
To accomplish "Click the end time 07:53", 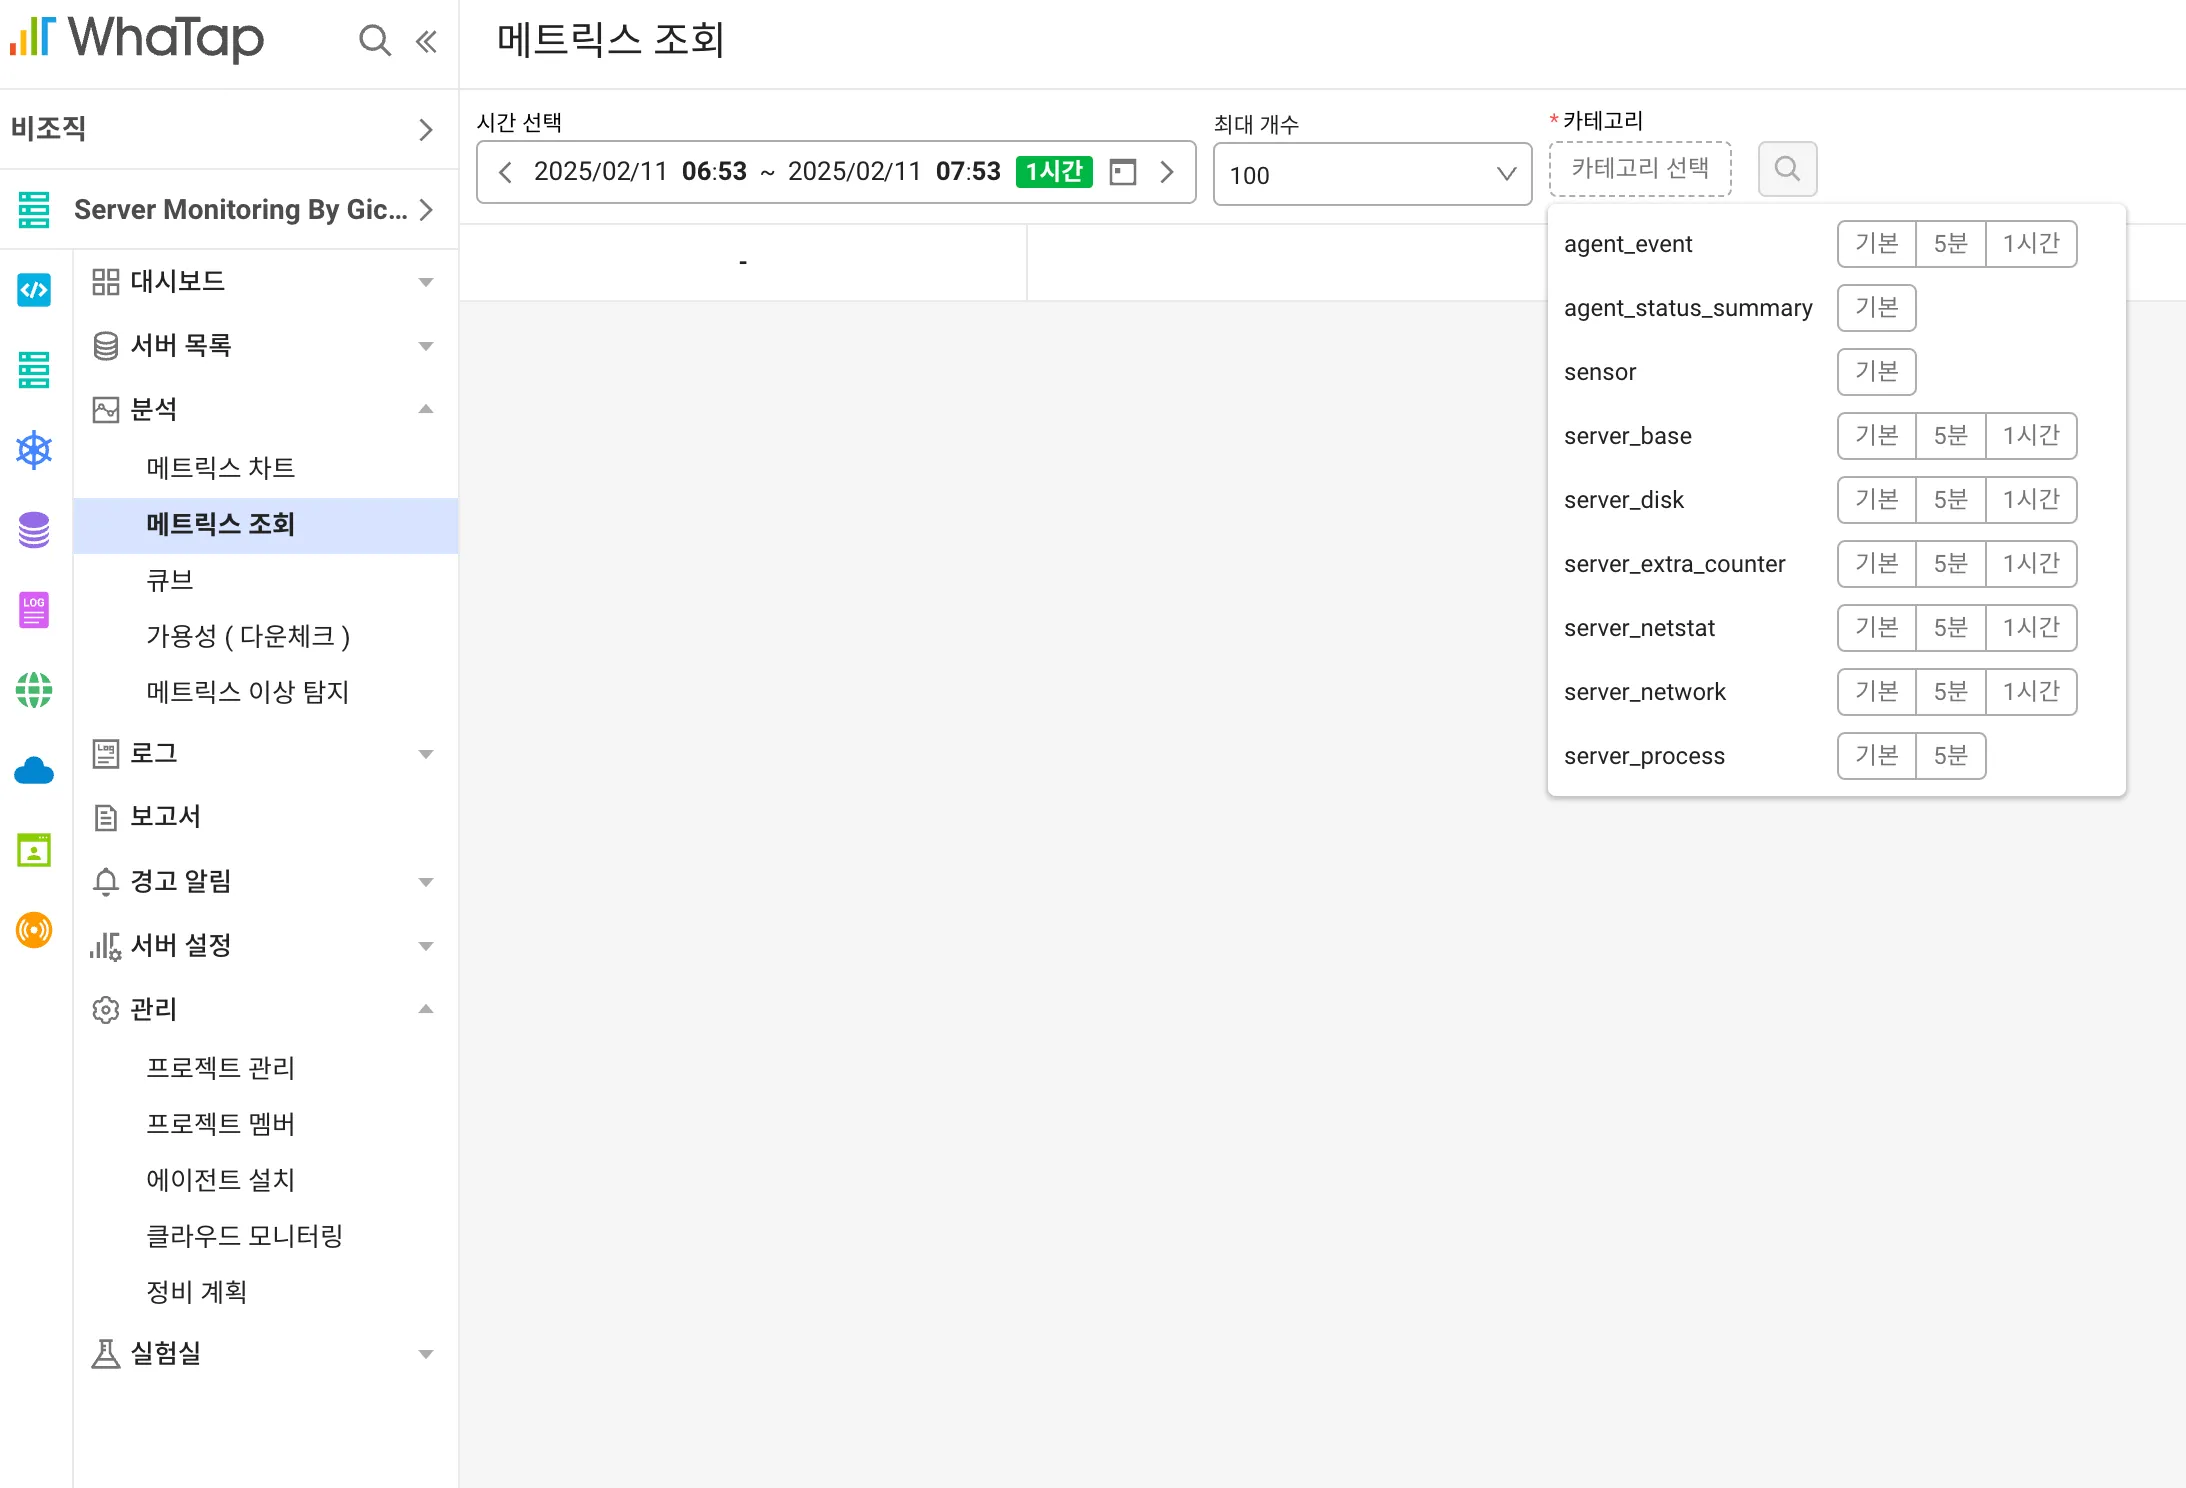I will tap(968, 172).
